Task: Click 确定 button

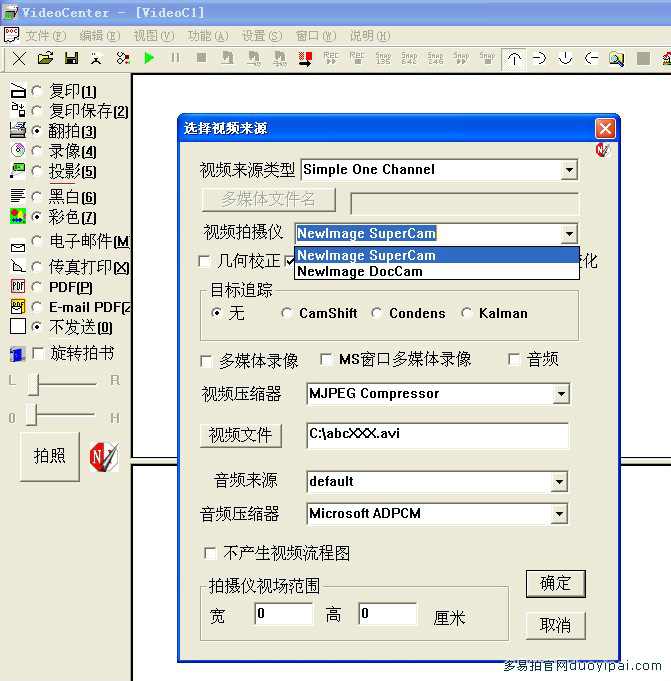Action: pos(555,584)
